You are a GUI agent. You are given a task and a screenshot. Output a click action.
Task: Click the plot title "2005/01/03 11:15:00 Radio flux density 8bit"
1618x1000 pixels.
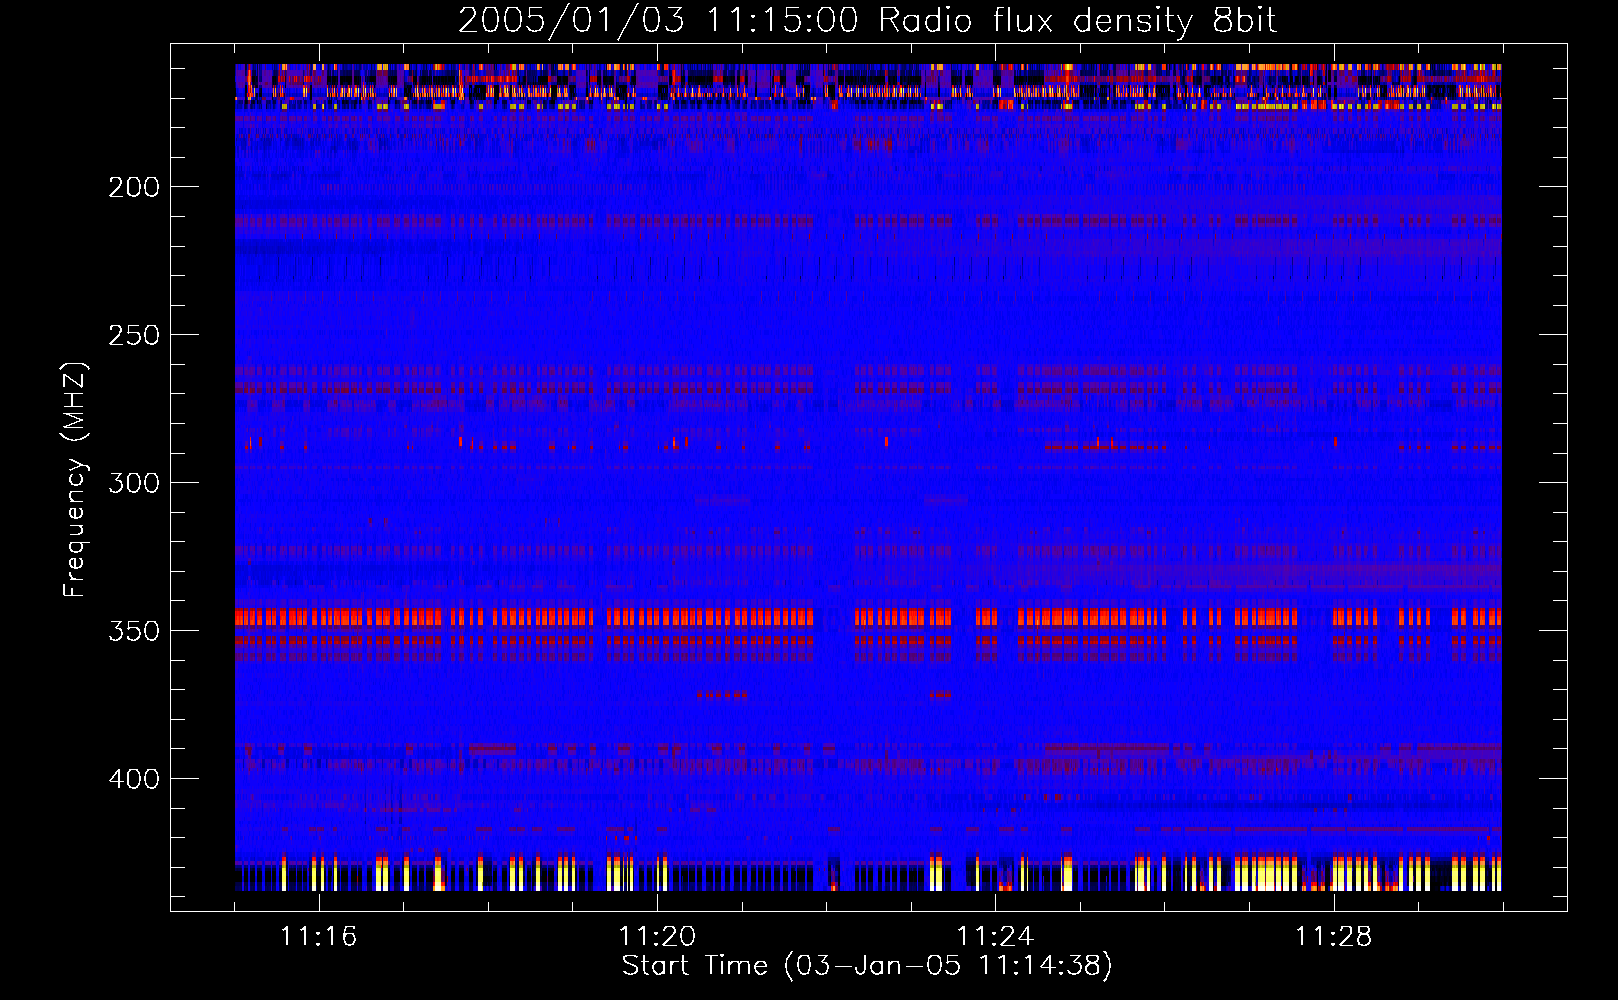tap(867, 20)
